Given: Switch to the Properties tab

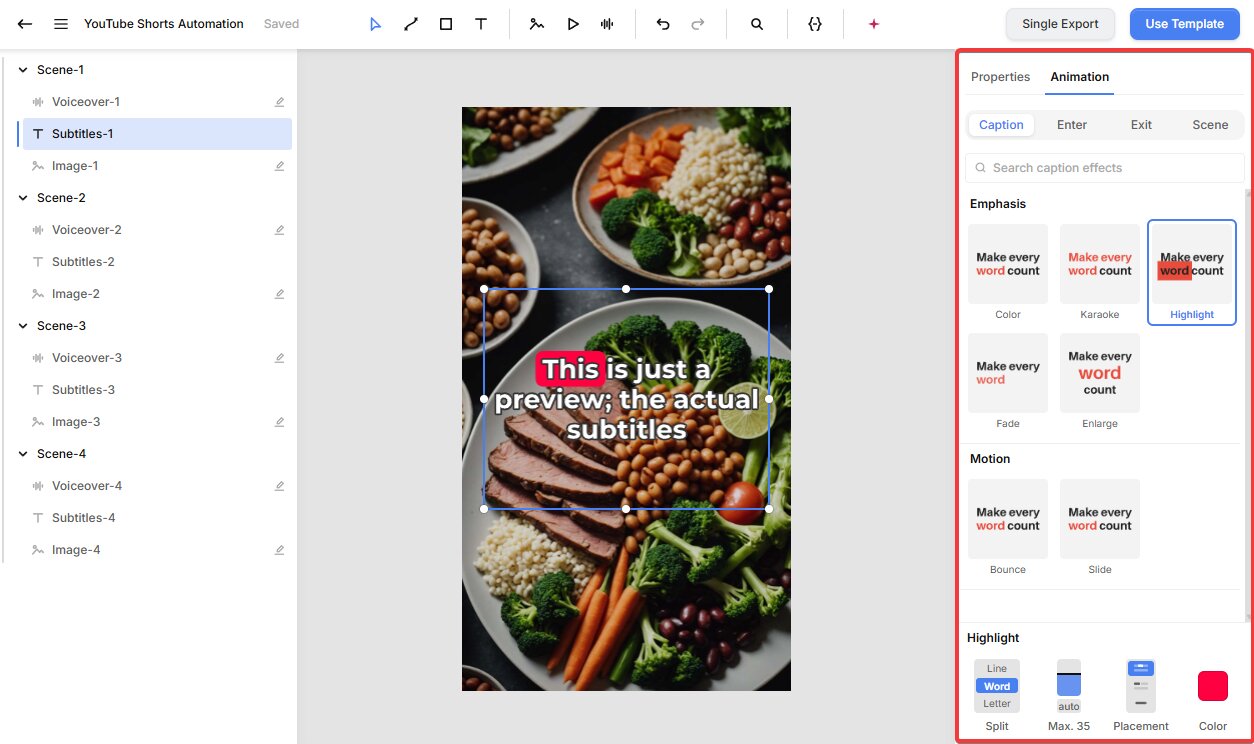Looking at the screenshot, I should pos(1000,77).
